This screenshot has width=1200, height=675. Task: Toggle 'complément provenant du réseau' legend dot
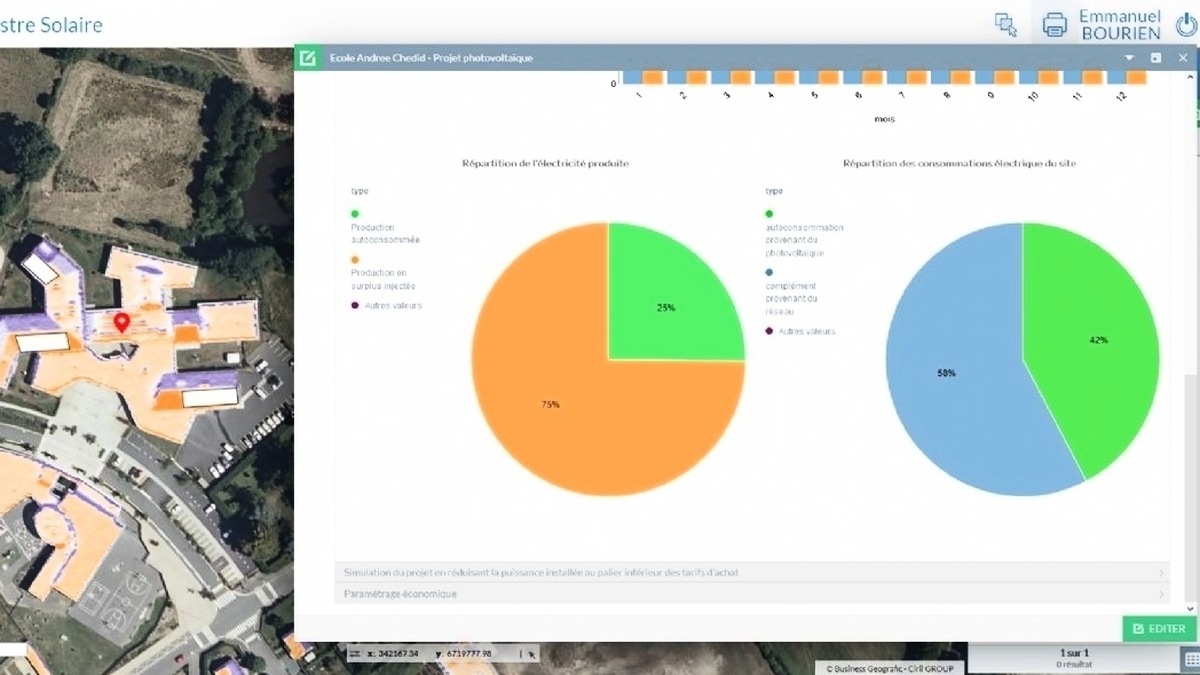769,272
